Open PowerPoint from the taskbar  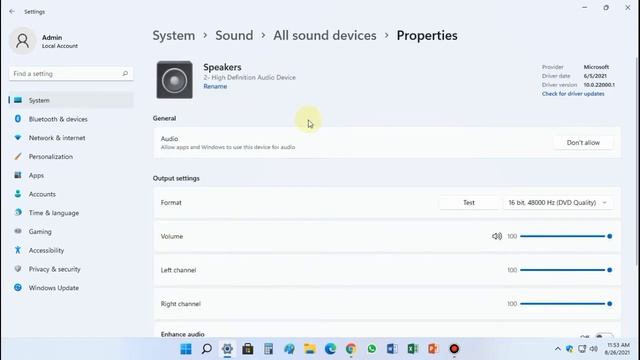pos(433,349)
